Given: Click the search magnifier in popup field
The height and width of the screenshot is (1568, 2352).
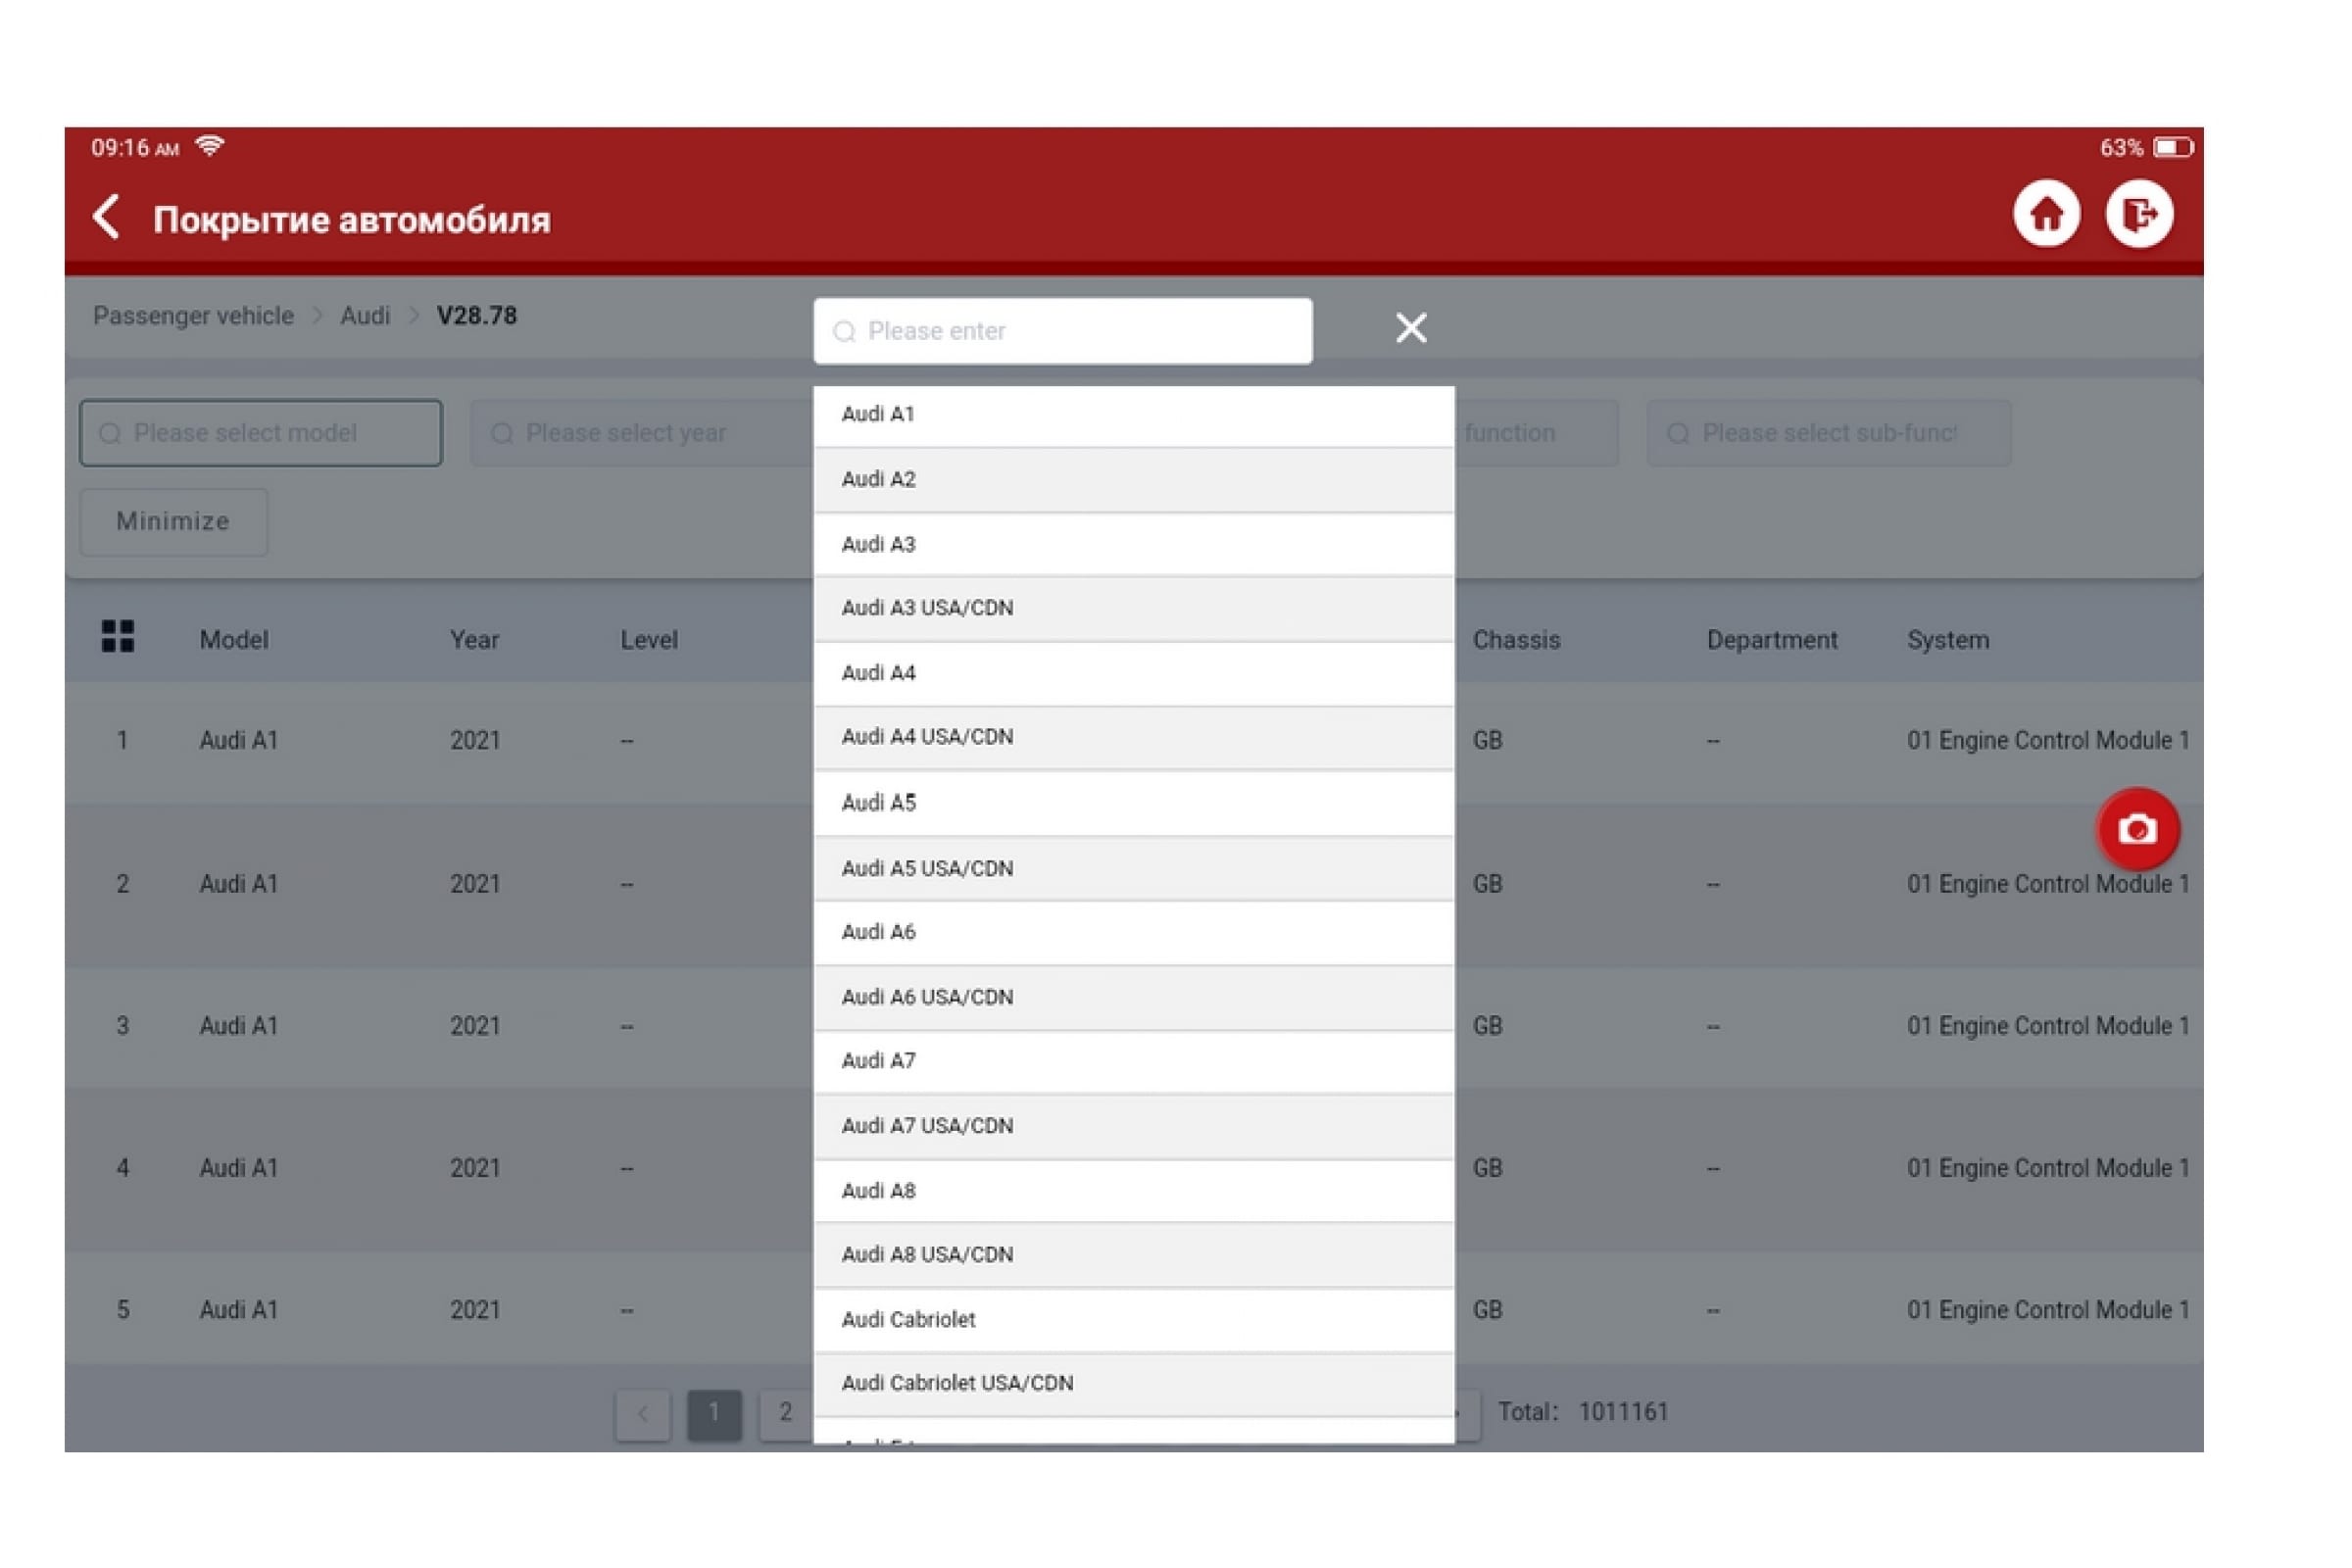Looking at the screenshot, I should 844,331.
